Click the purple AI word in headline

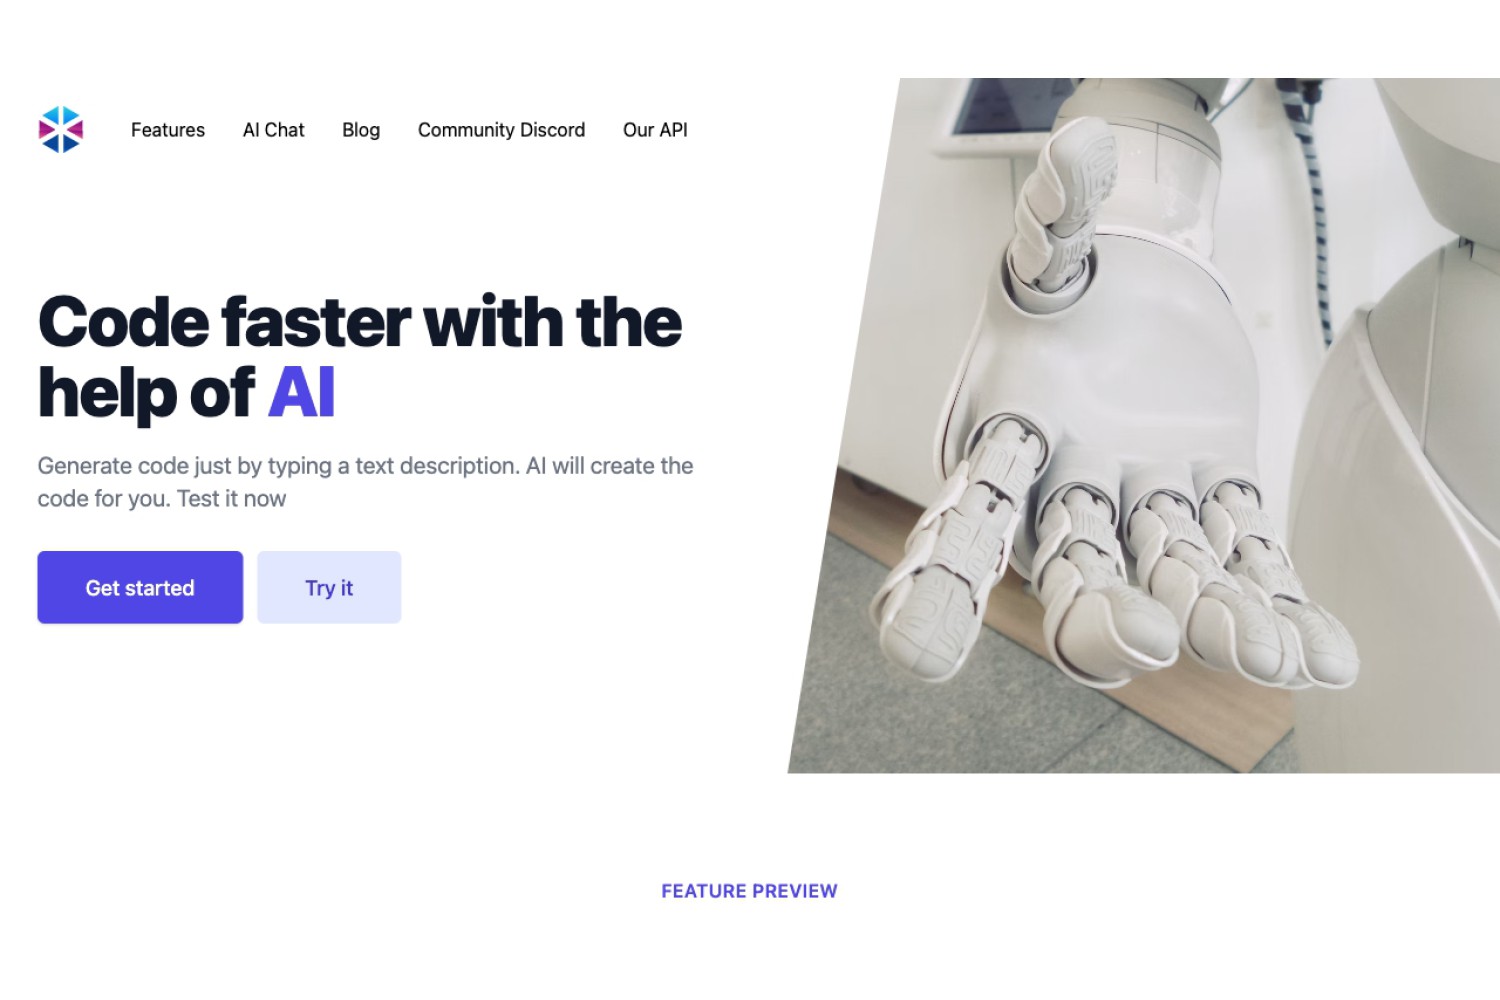click(x=301, y=393)
